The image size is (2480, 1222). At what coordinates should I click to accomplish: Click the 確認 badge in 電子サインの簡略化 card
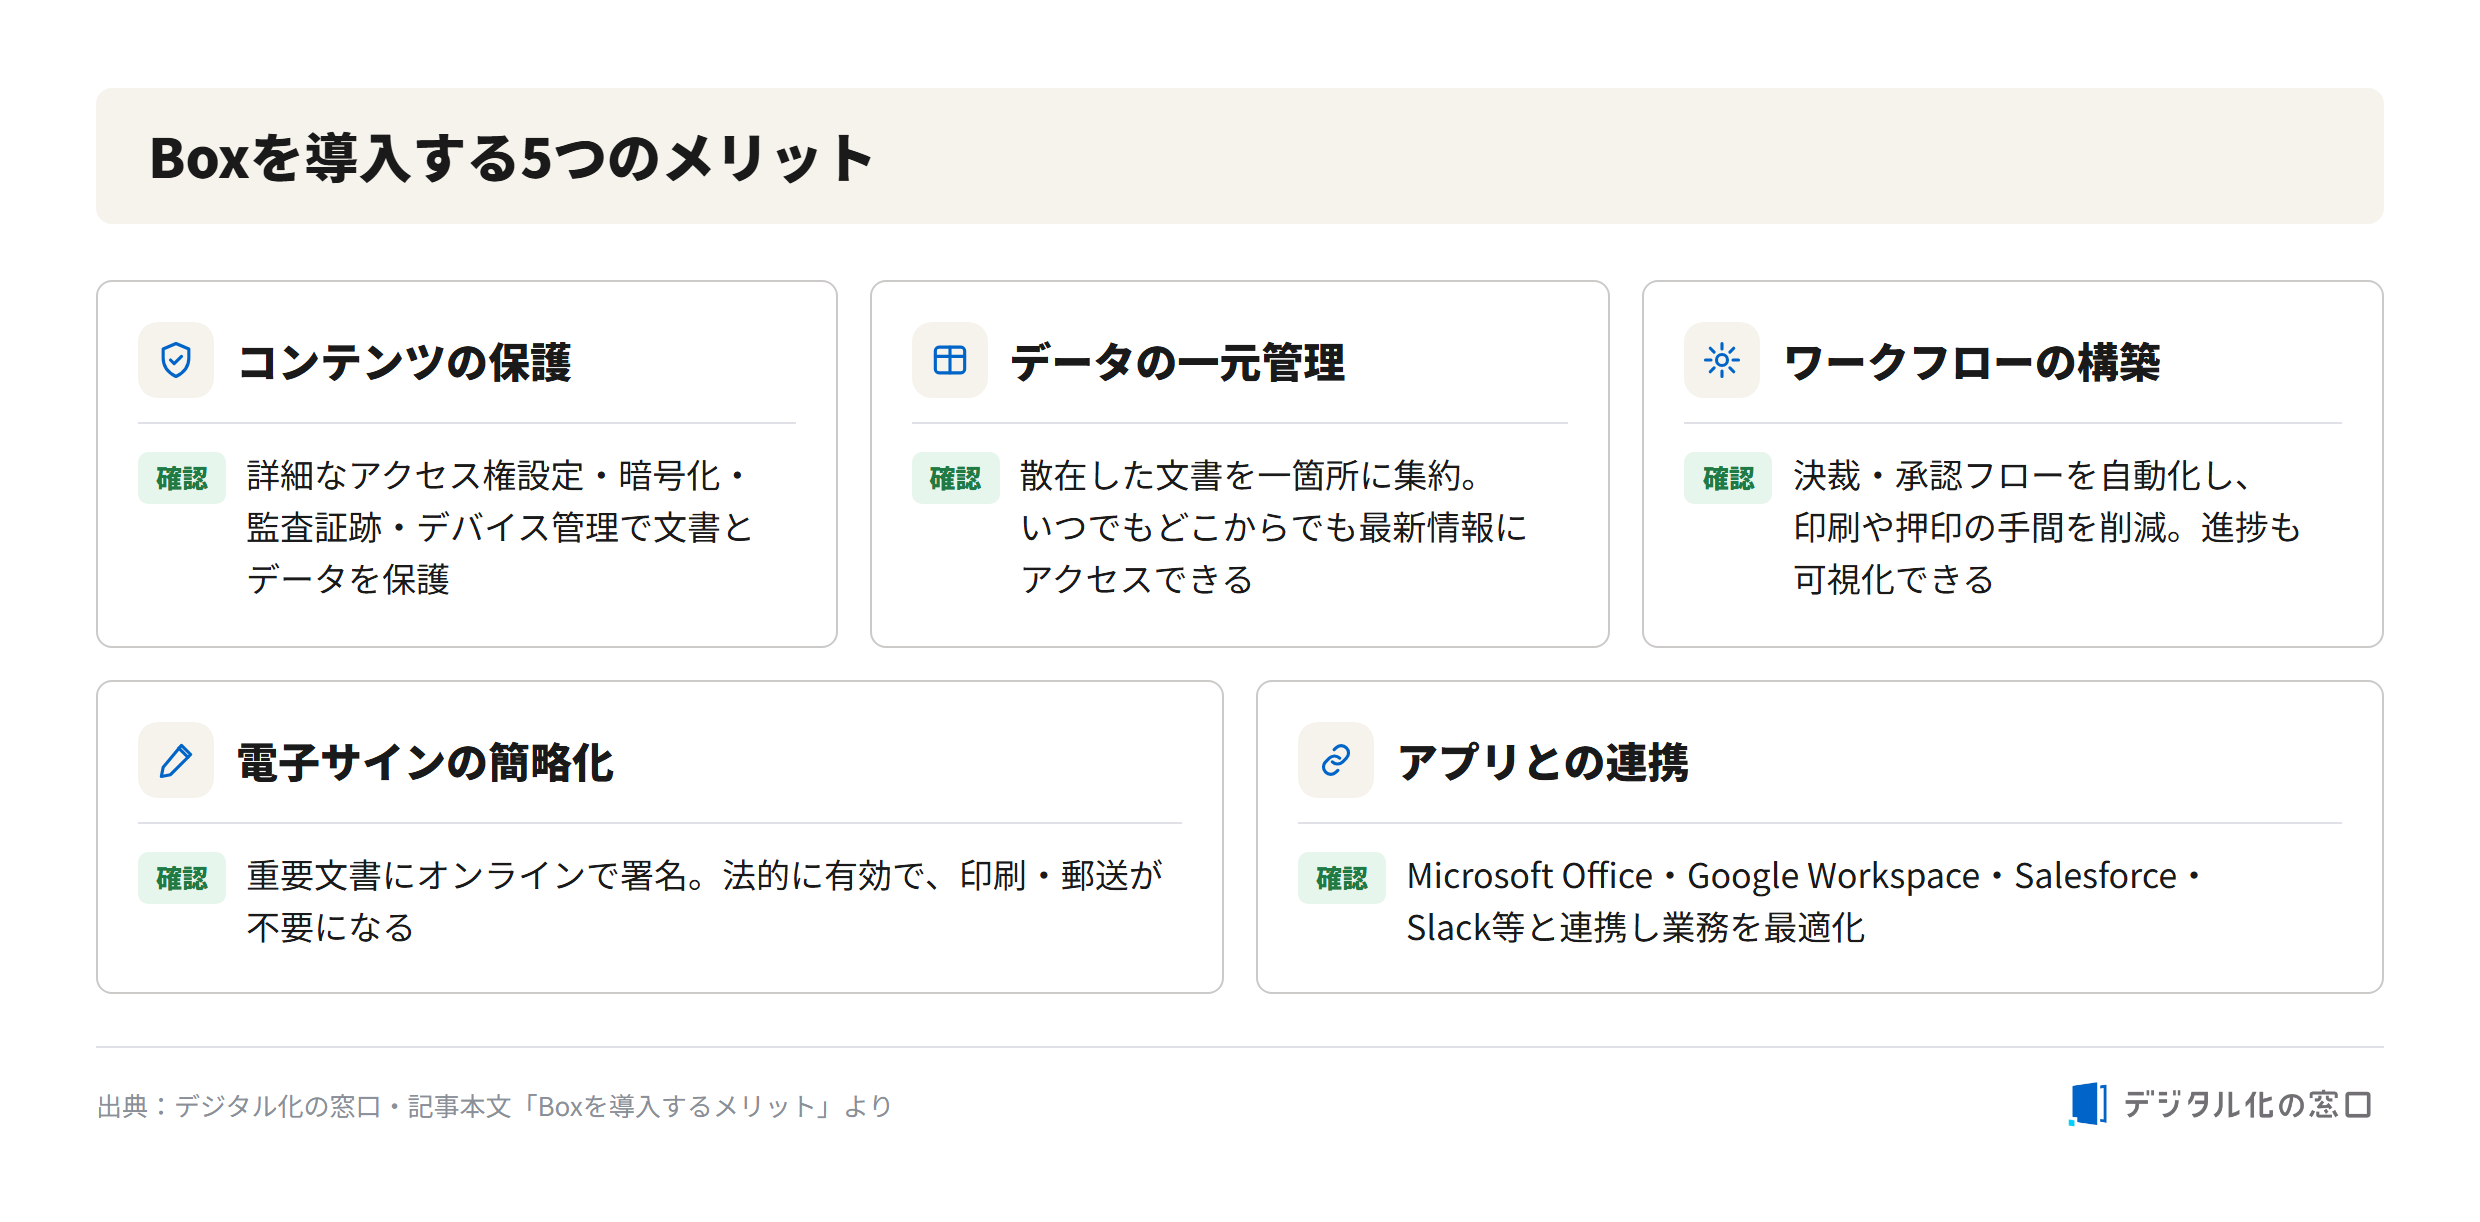tap(182, 878)
